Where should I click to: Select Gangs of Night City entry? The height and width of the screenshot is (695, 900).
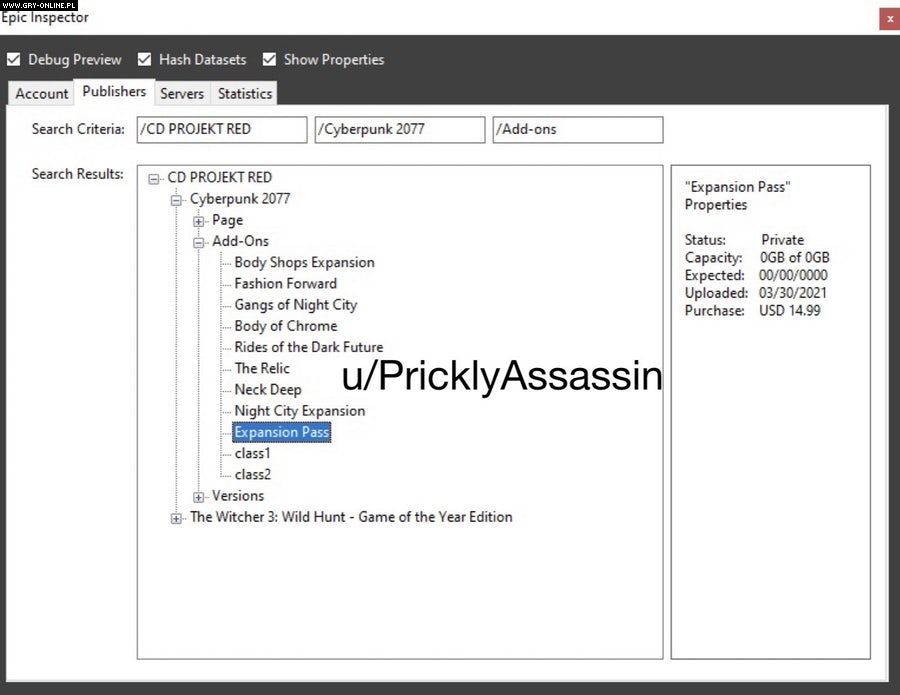(295, 305)
